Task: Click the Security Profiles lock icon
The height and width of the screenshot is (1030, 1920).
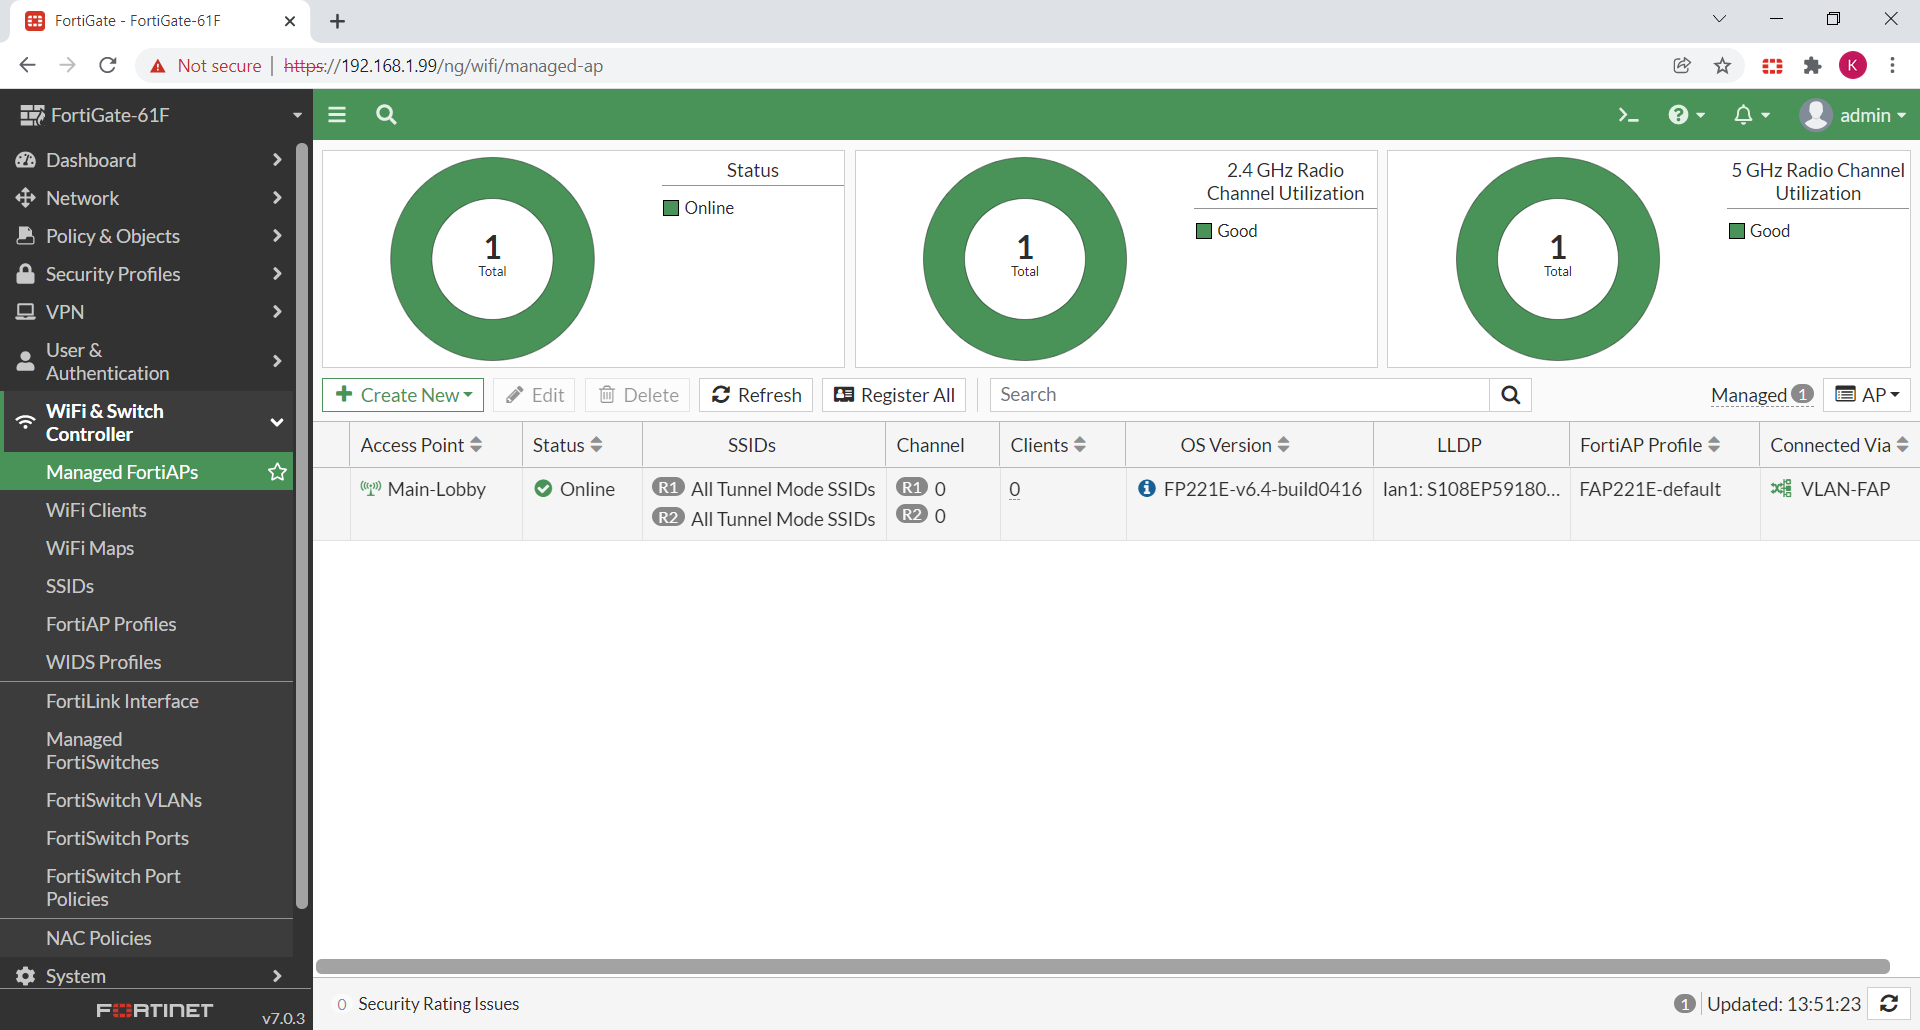Action: [25, 273]
